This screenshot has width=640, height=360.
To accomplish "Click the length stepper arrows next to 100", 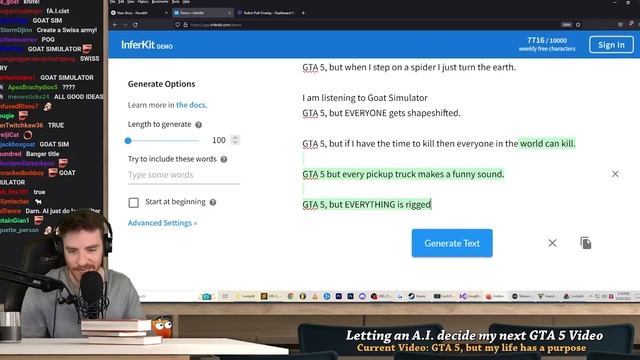I will click(x=235, y=140).
